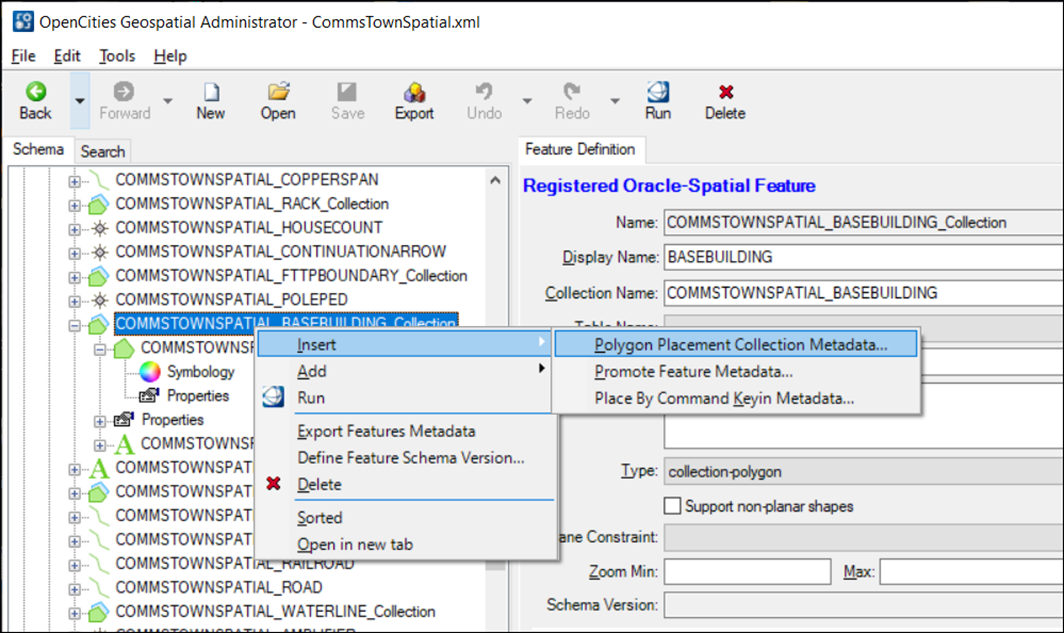Switch to the Search tab
This screenshot has height=633, width=1064.
(x=102, y=152)
